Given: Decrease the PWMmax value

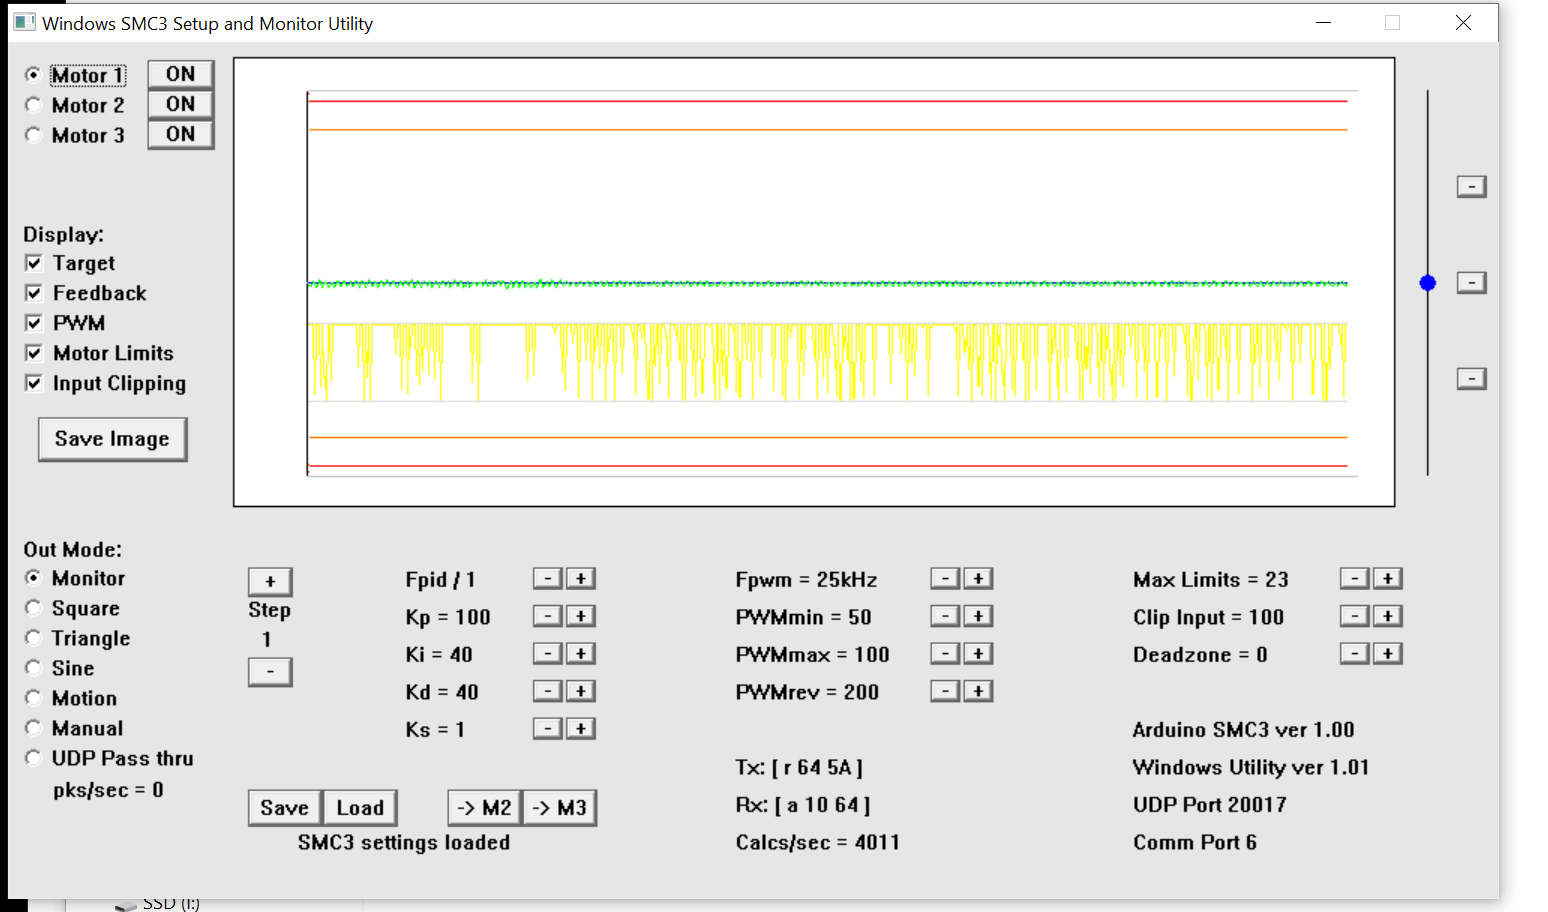Looking at the screenshot, I should coord(945,654).
